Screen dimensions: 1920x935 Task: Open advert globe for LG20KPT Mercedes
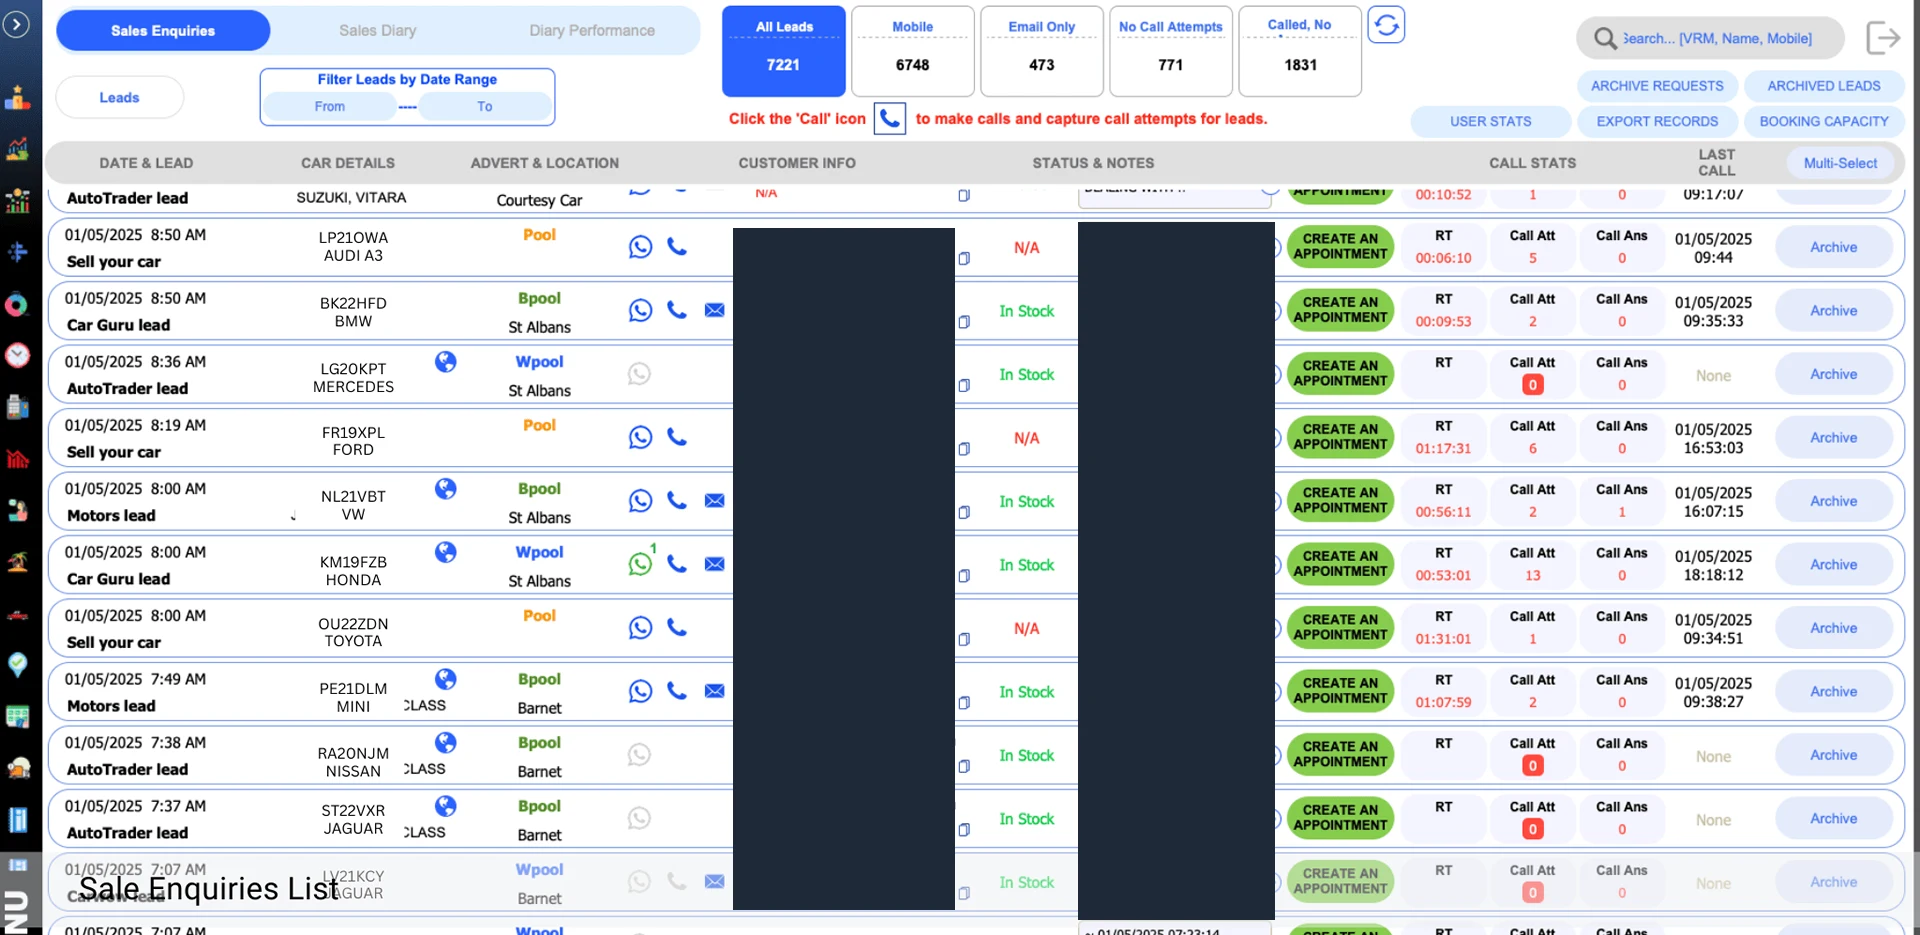point(446,362)
